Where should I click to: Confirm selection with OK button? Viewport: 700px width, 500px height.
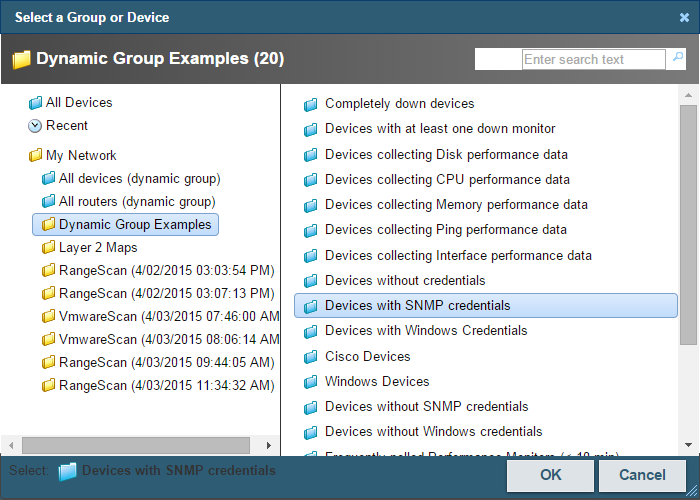550,475
